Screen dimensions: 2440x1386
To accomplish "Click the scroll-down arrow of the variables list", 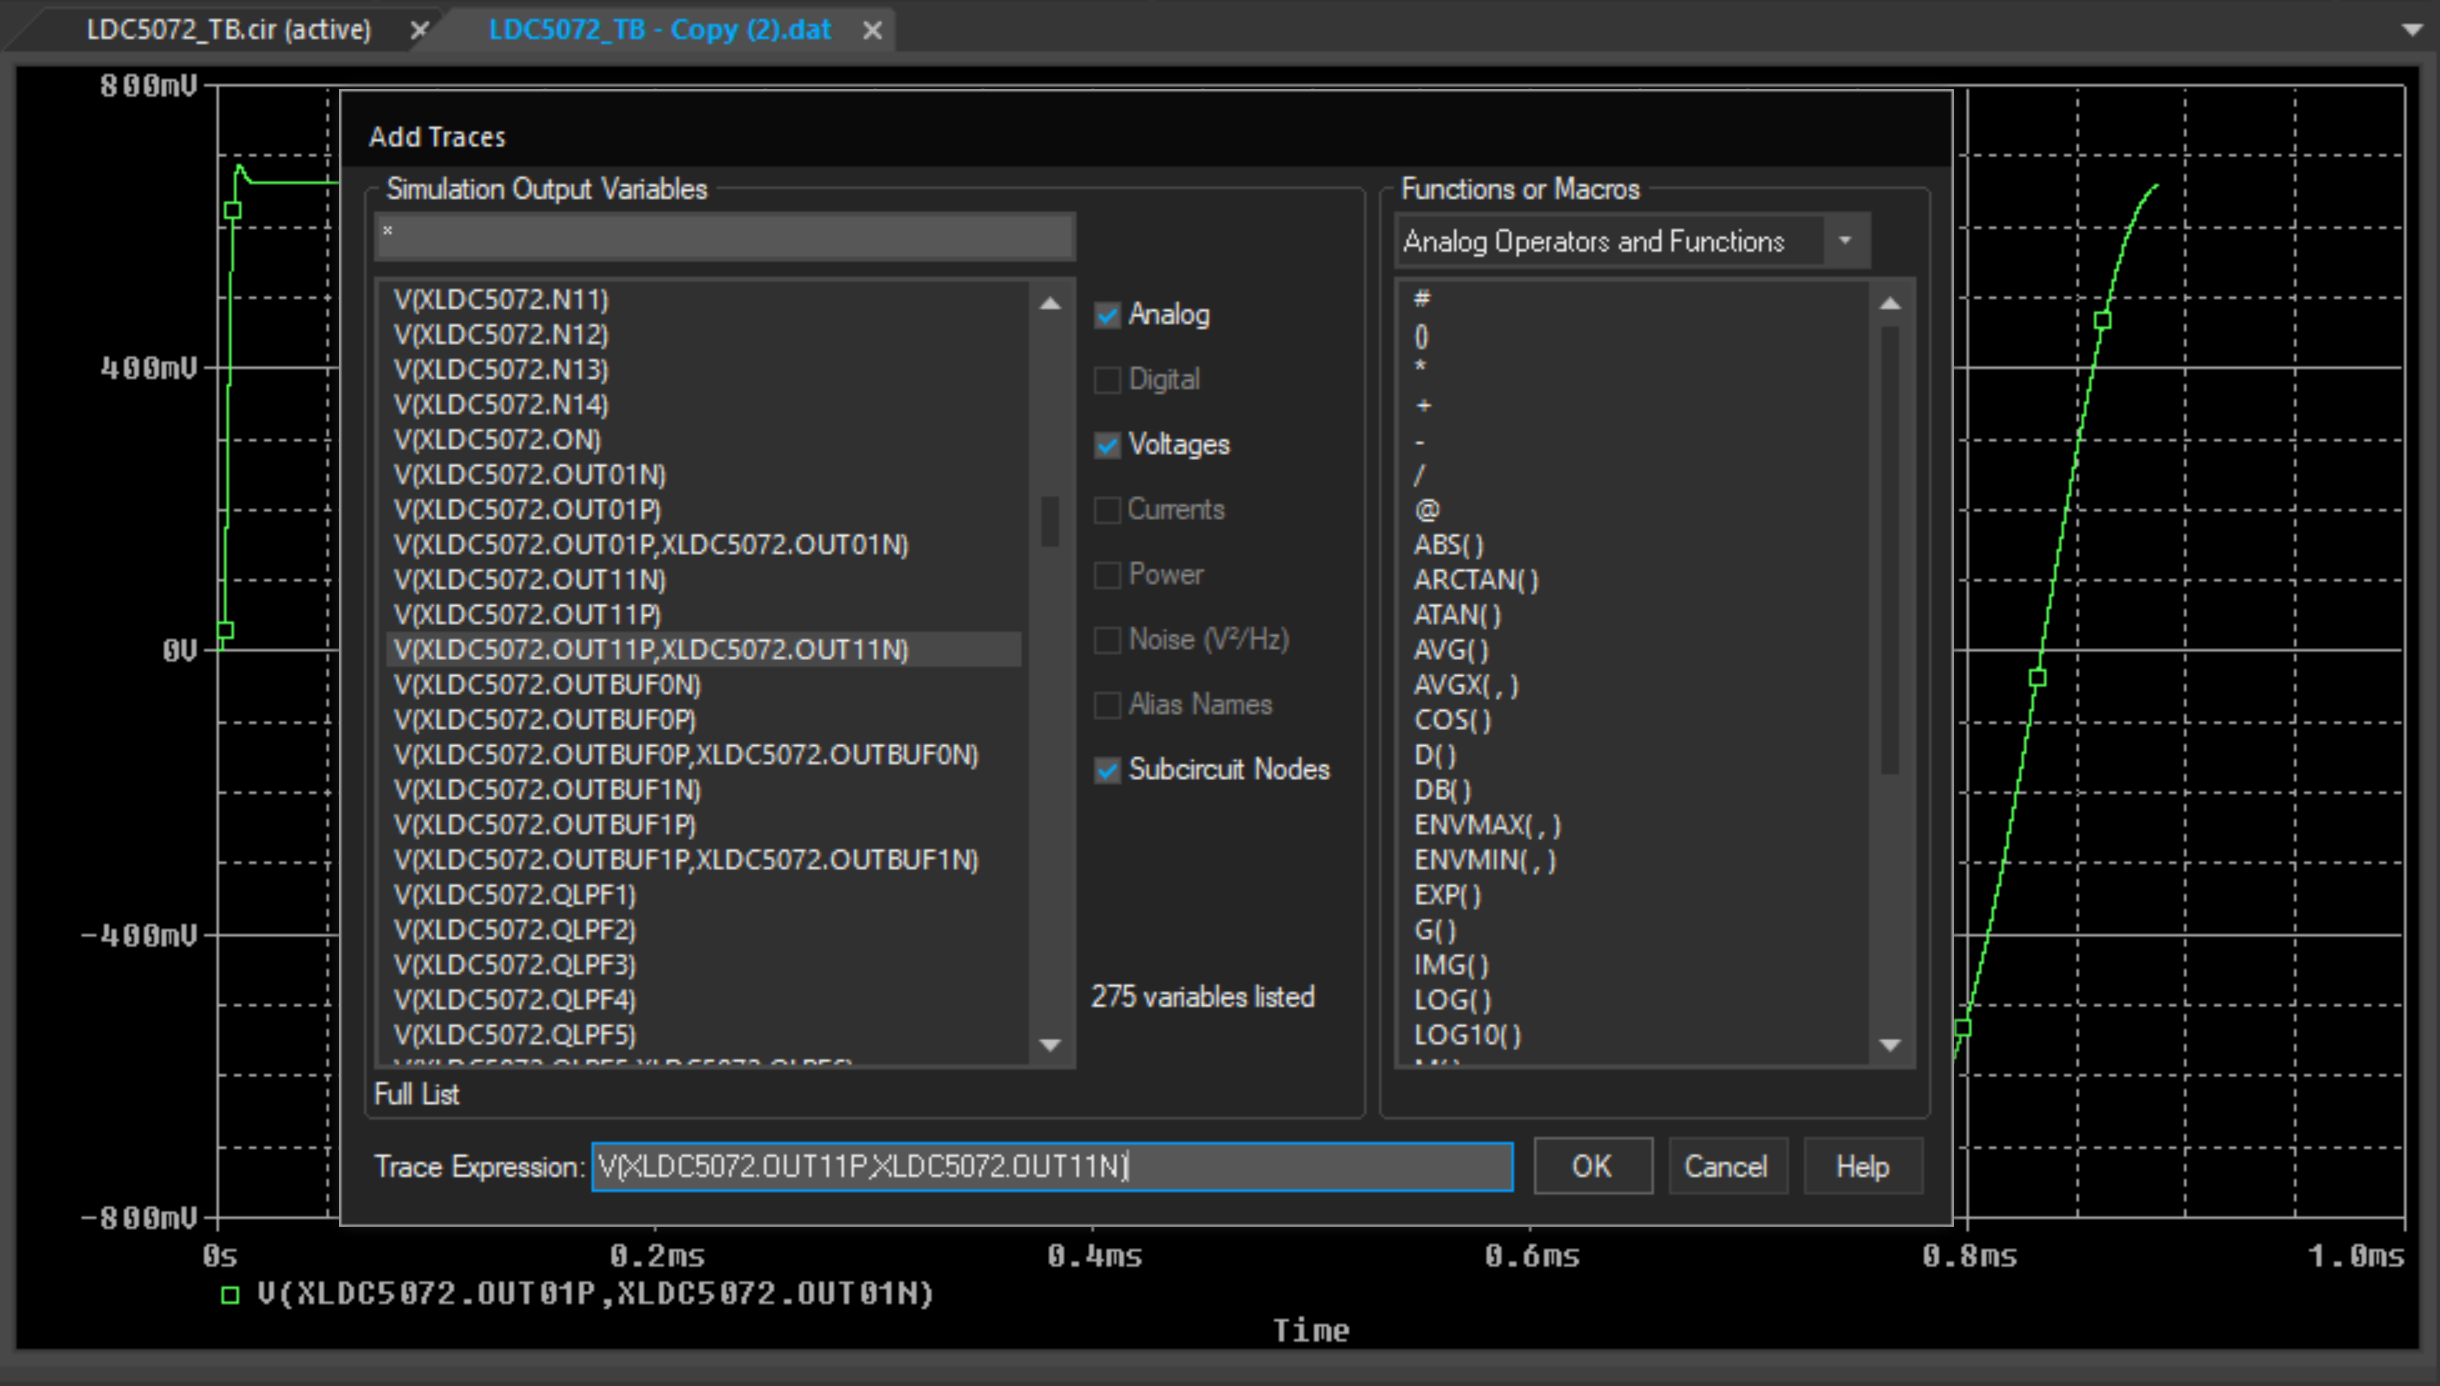I will click(x=1048, y=1044).
